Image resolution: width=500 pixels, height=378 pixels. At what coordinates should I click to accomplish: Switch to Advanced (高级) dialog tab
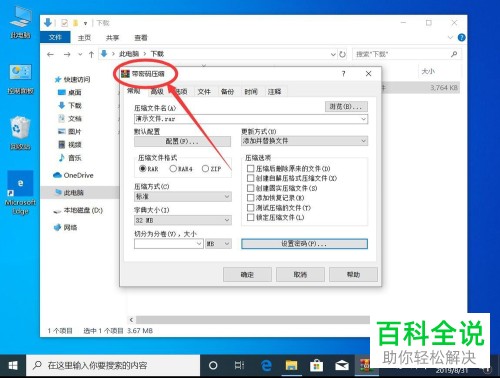coord(157,91)
